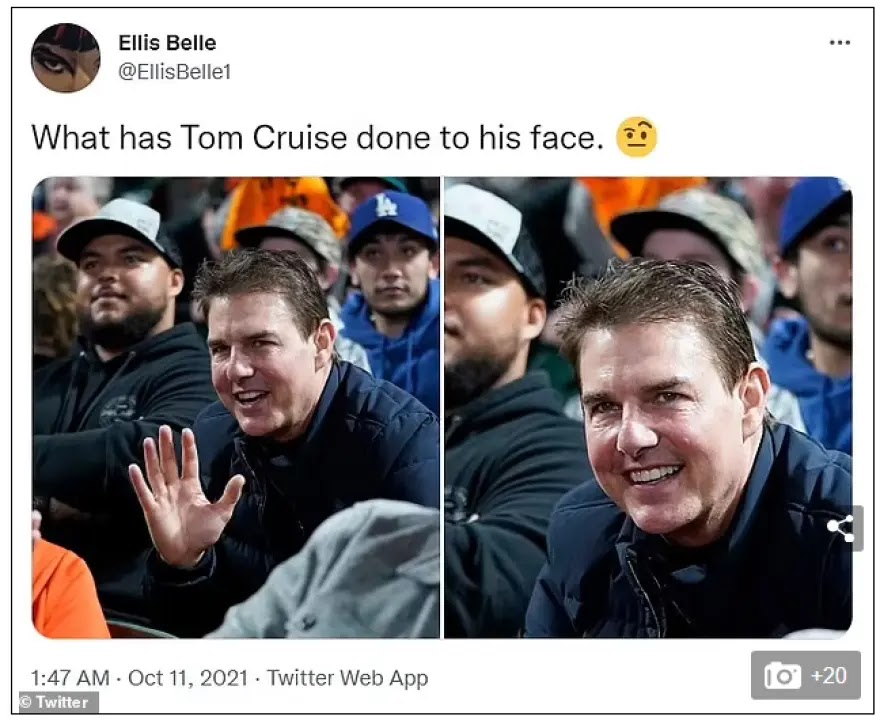Image resolution: width=880 pixels, height=720 pixels.
Task: Click the blue LA cap in left photo
Action: 391,217
